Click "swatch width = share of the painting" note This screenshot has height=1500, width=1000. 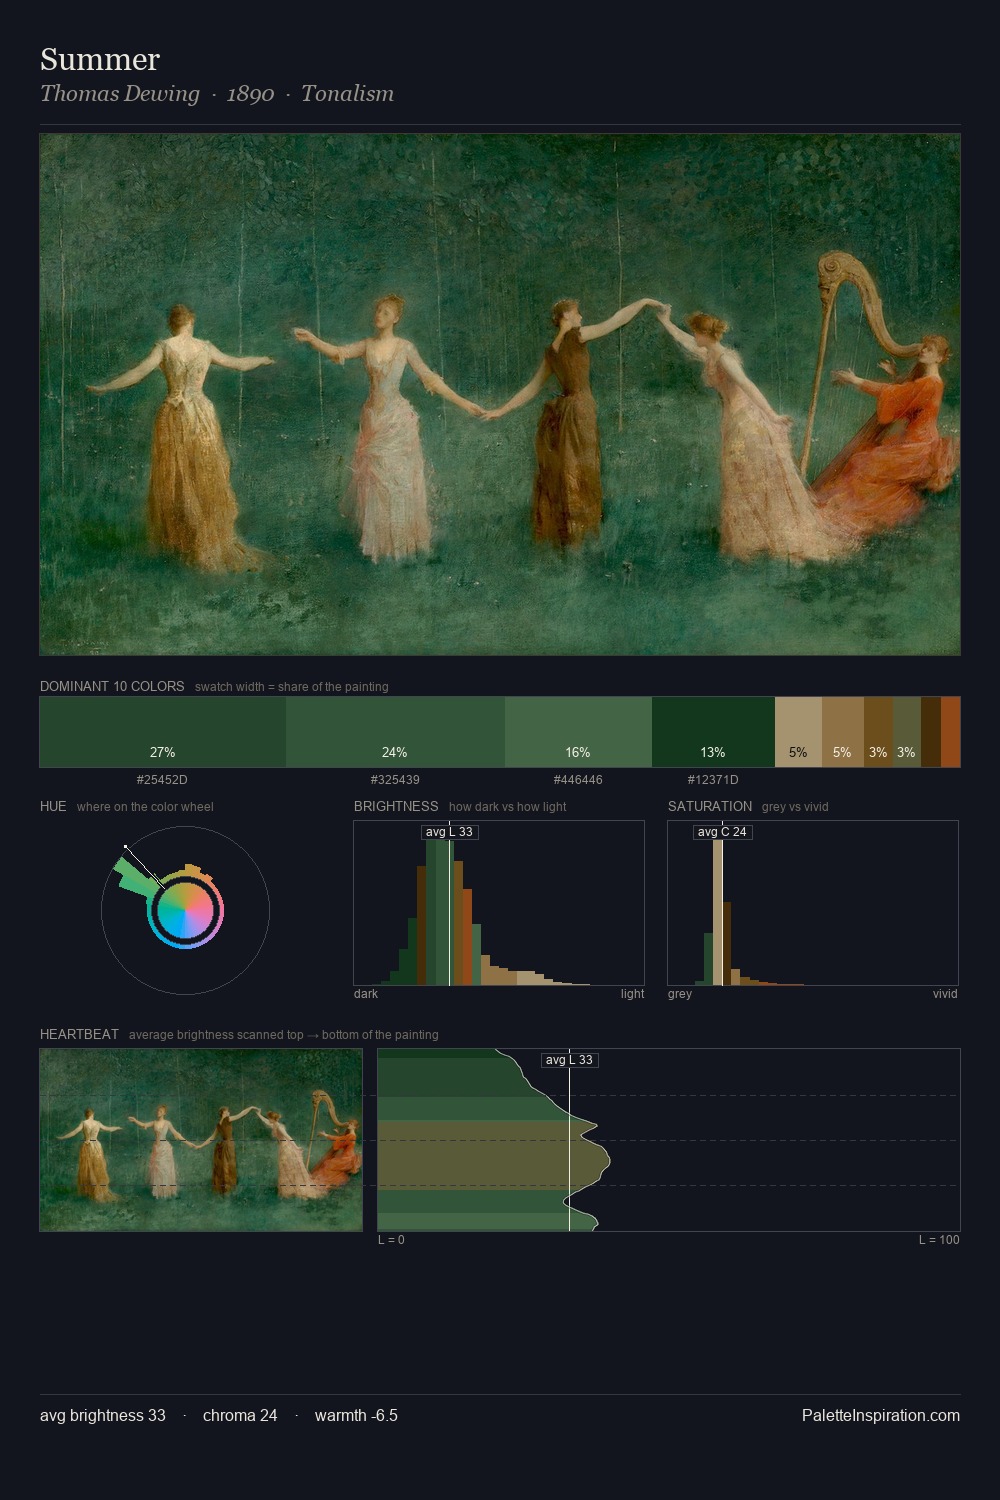(292, 687)
